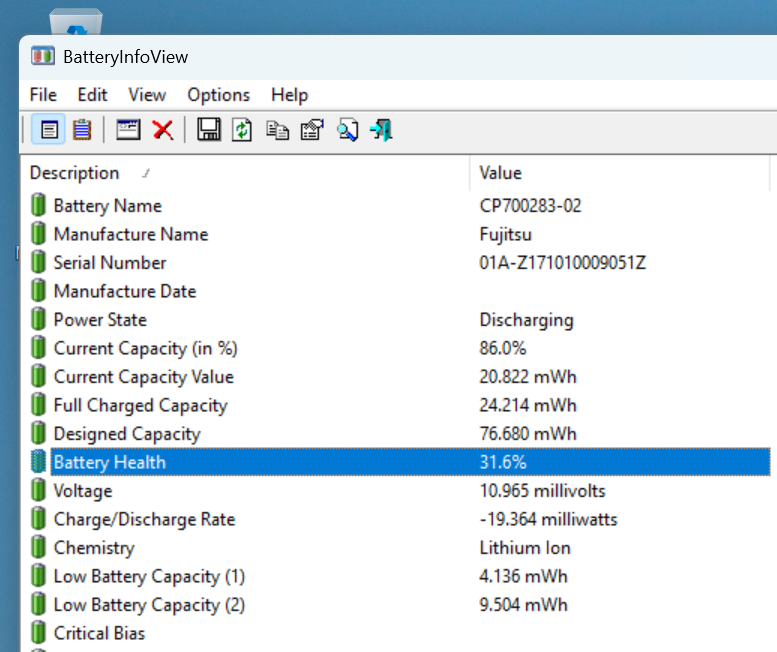The image size is (777, 652).
Task: Click the battery icon beside Chemistry
Action: (x=38, y=547)
